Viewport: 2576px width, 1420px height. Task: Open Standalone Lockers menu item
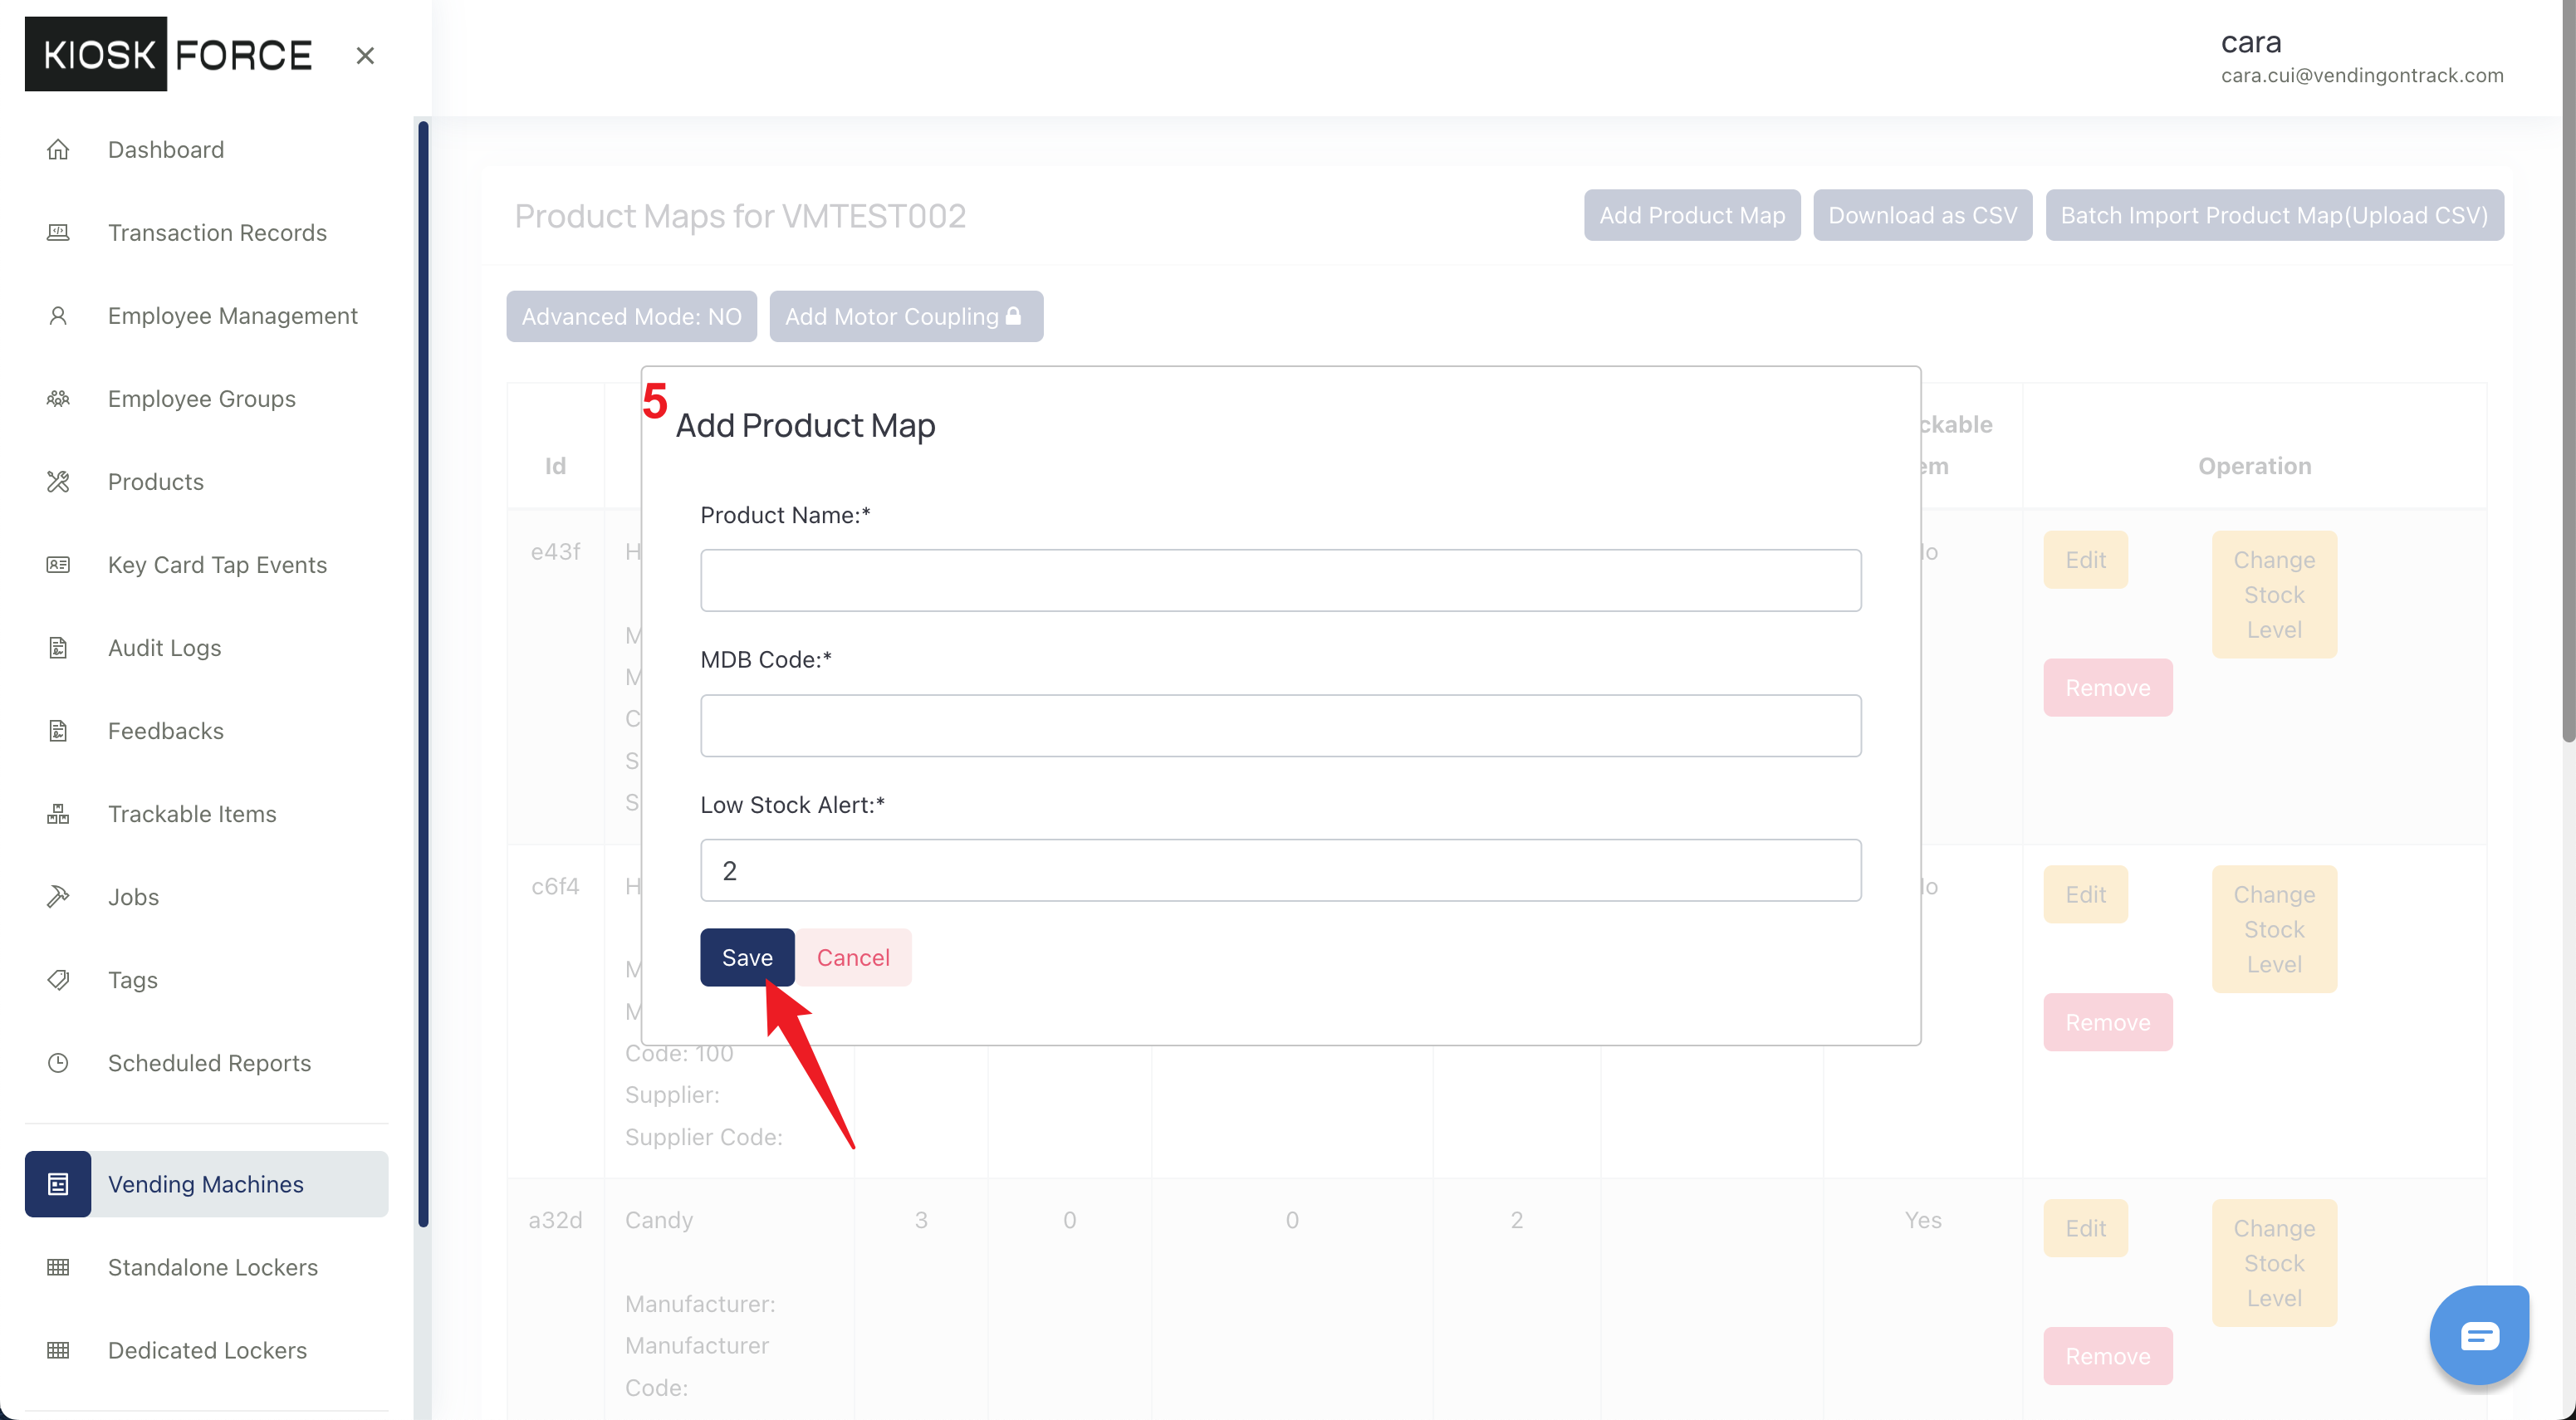206,1266
